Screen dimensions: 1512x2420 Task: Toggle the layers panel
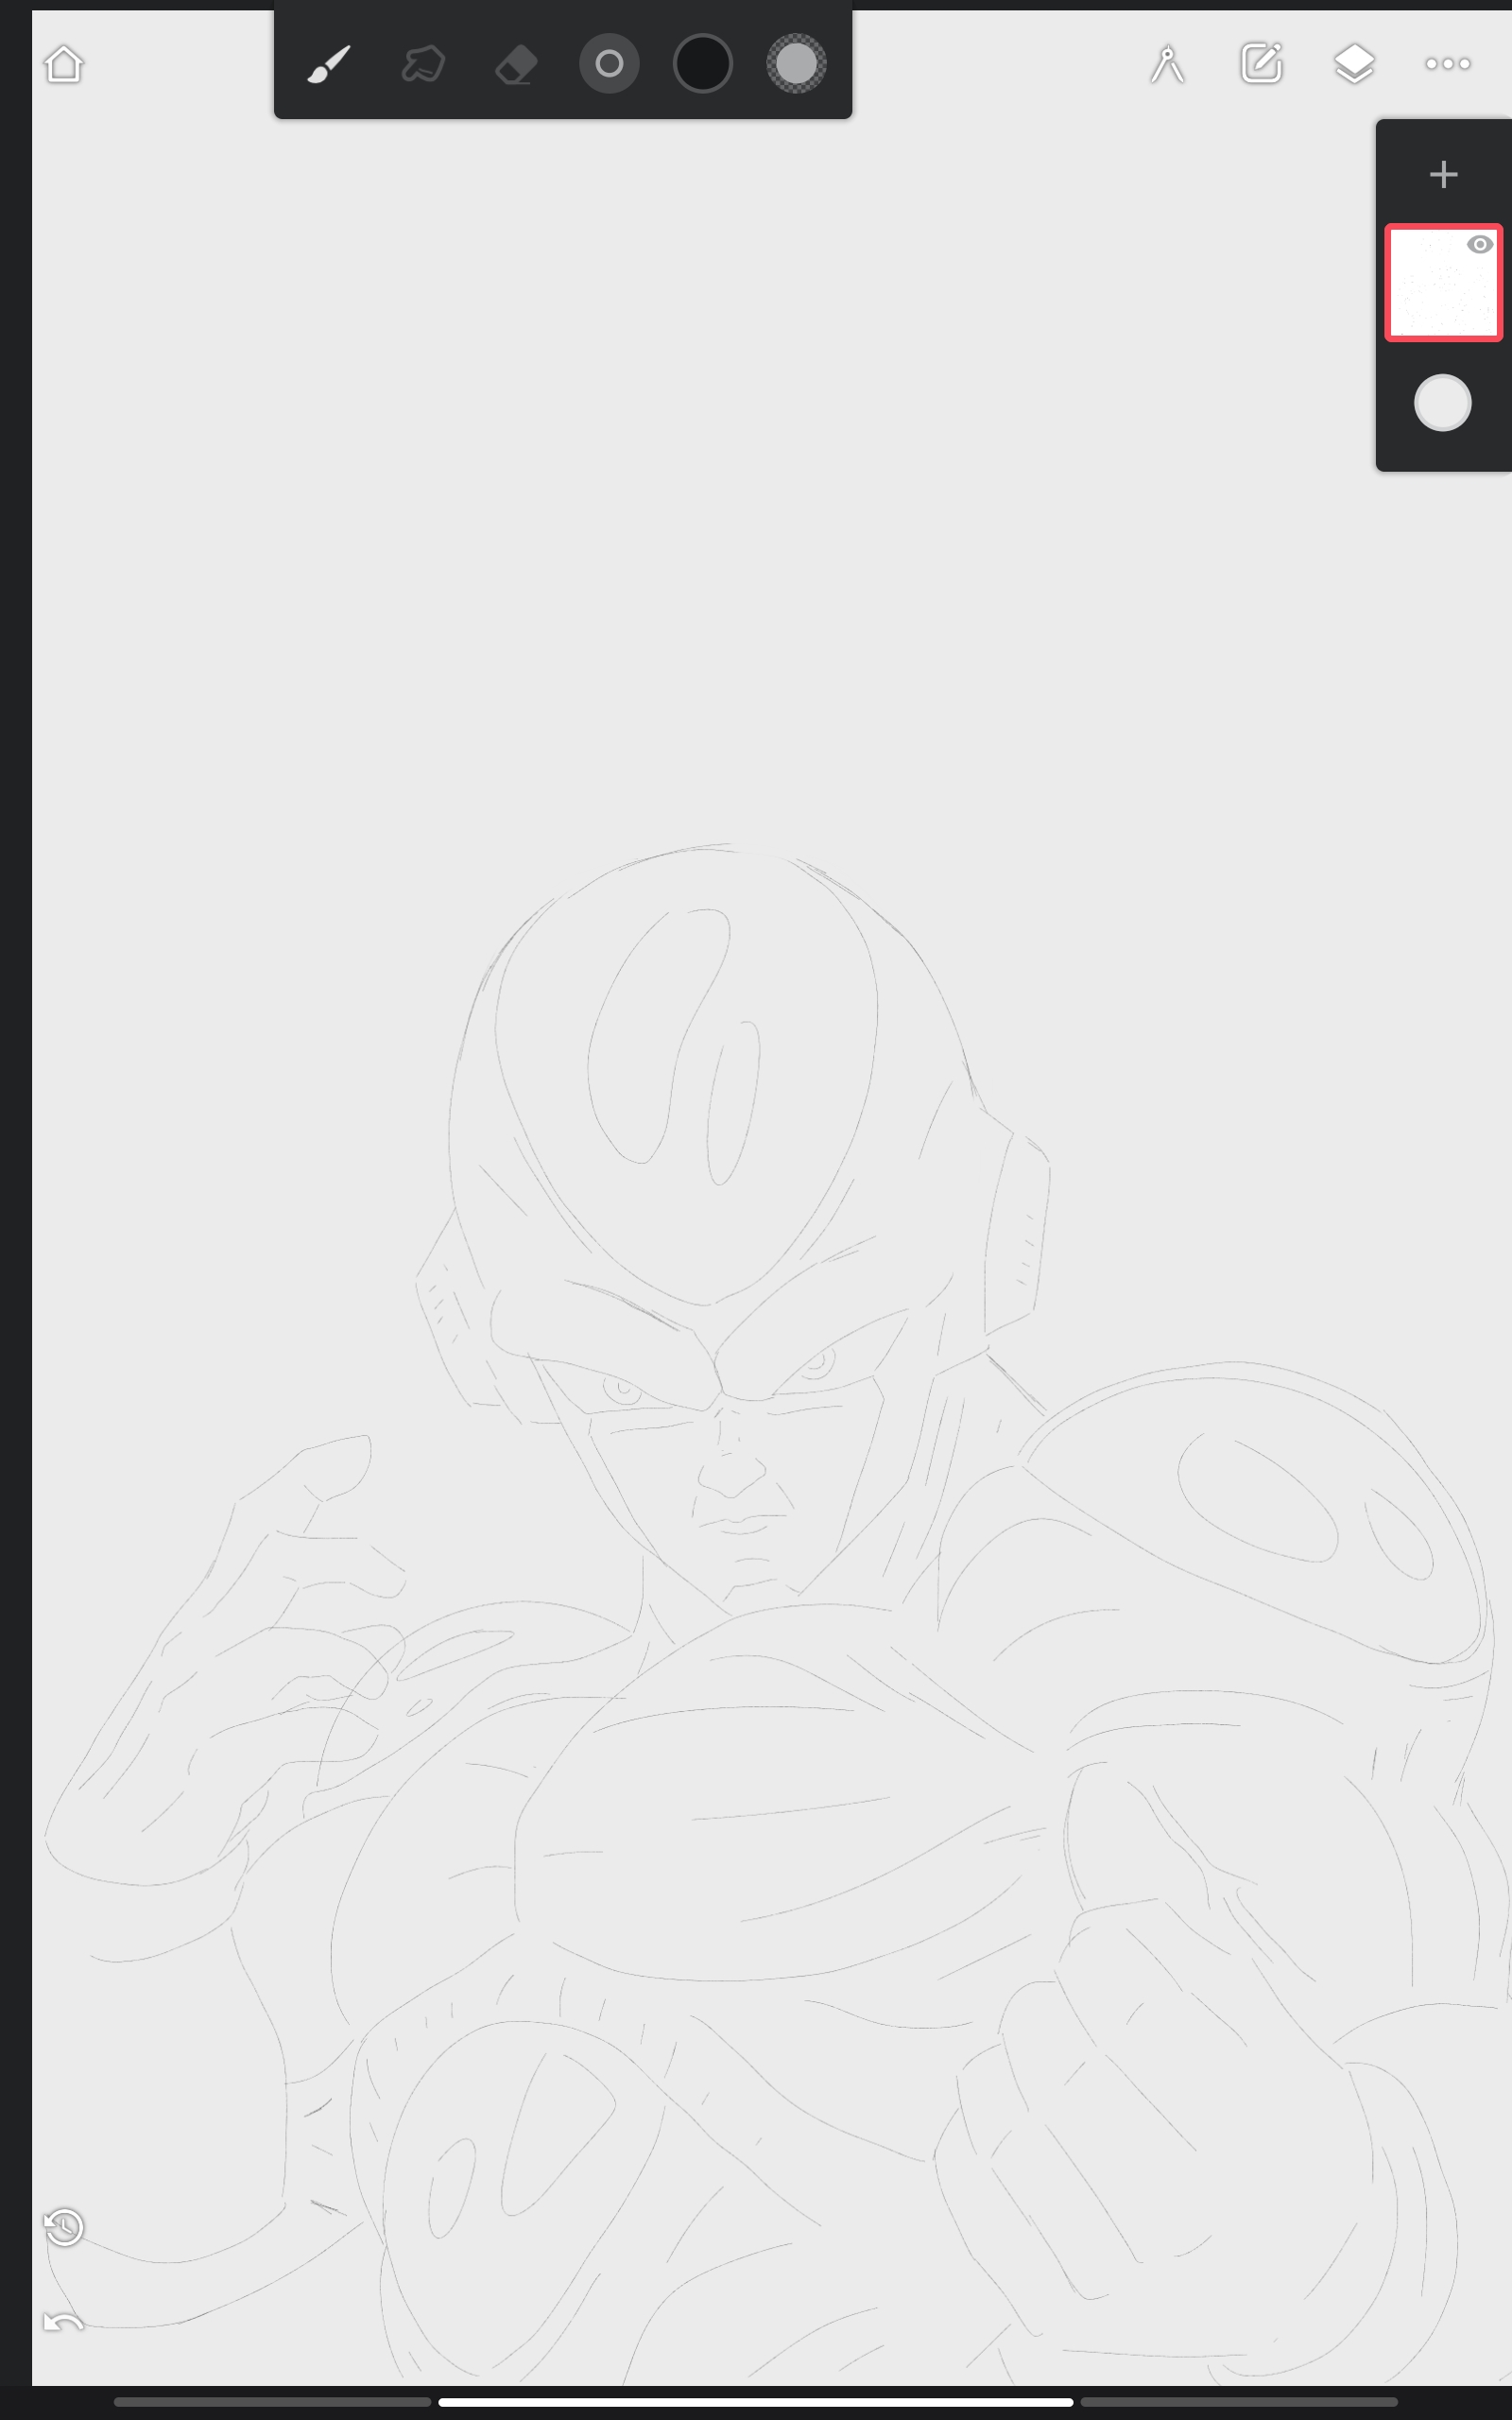pos(1354,64)
